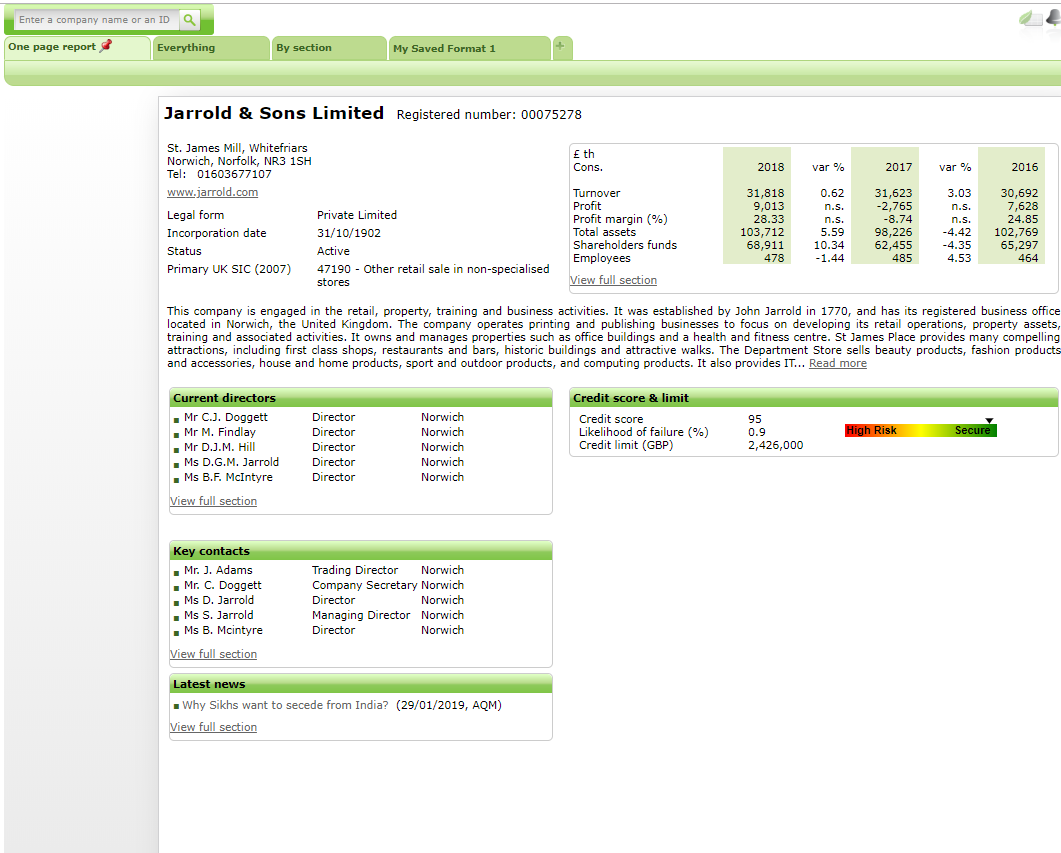Click the Credit limit value 2,426,000
Viewport: 1061px width, 853px height.
pyautogui.click(x=775, y=445)
